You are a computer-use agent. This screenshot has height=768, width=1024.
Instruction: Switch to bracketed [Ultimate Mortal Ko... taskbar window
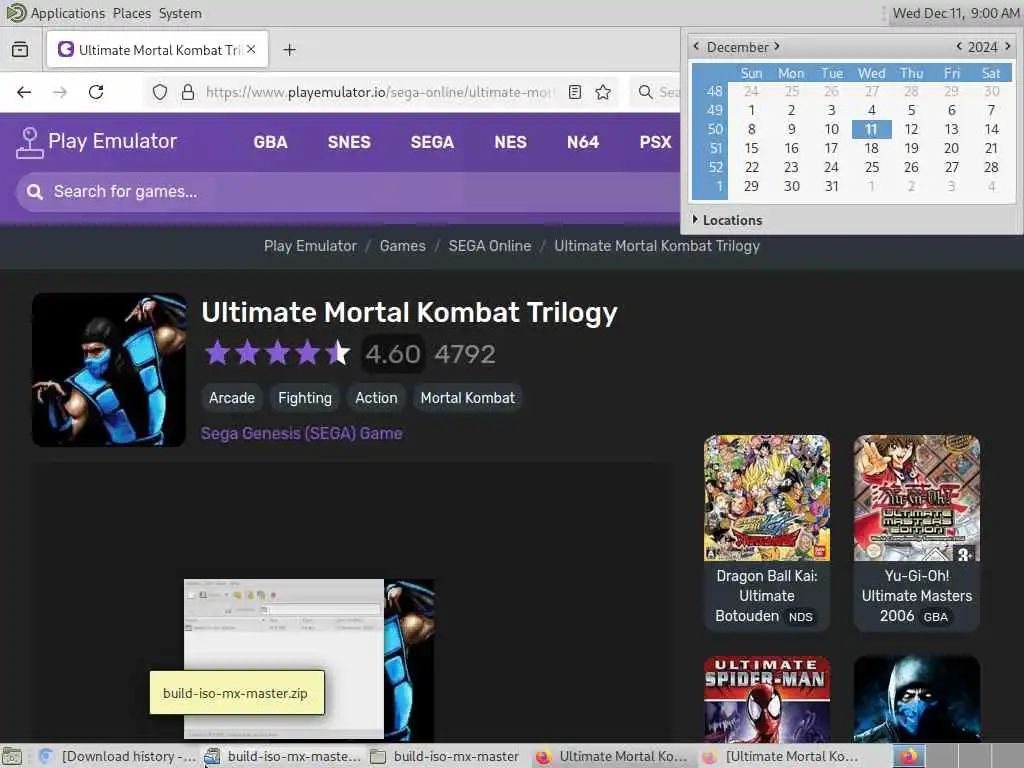pos(780,756)
